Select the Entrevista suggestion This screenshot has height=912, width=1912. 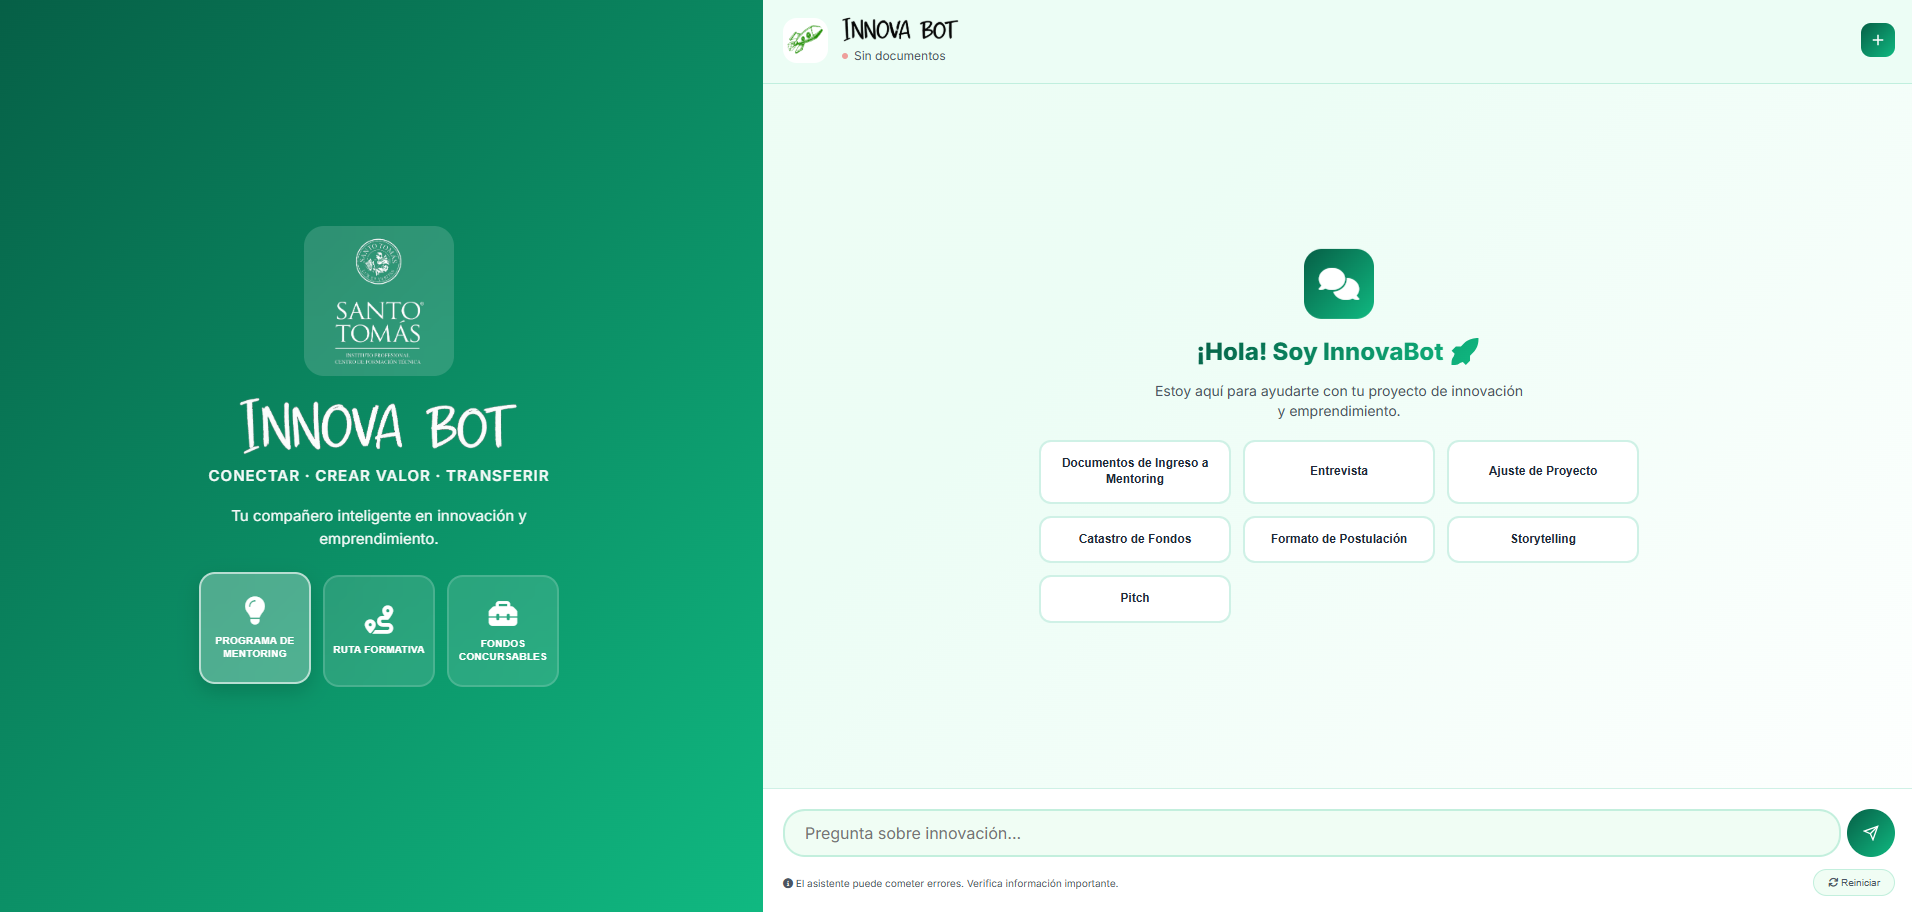(x=1338, y=471)
